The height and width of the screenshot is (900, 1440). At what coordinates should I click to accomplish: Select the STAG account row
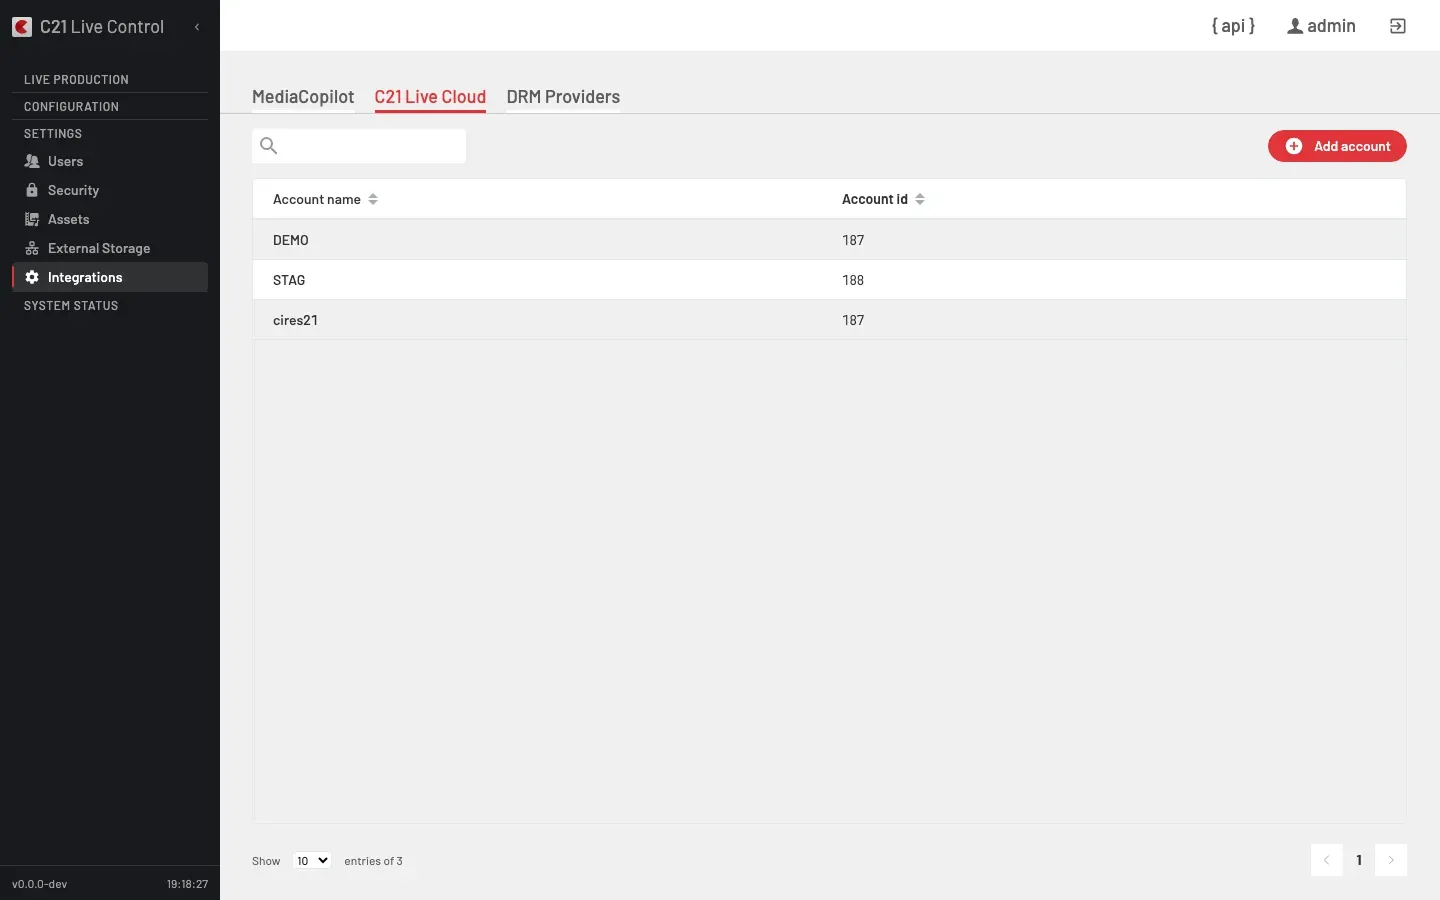coord(829,280)
